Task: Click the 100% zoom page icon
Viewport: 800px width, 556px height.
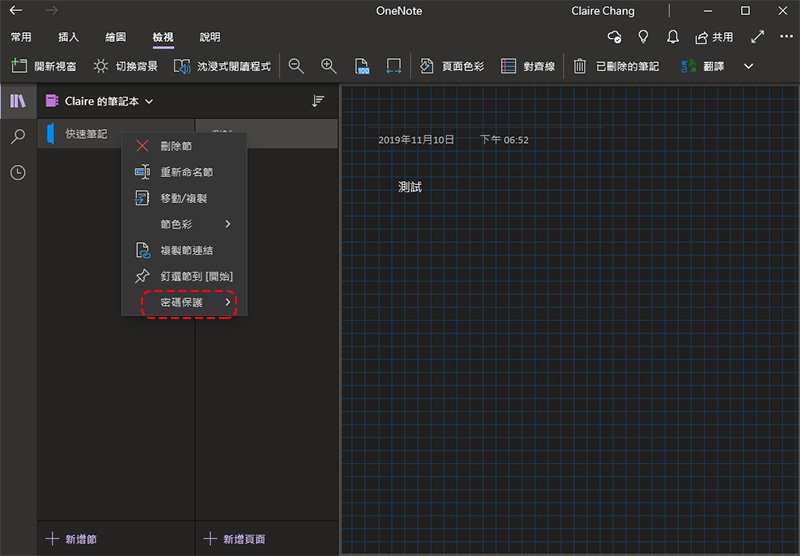Action: tap(361, 66)
